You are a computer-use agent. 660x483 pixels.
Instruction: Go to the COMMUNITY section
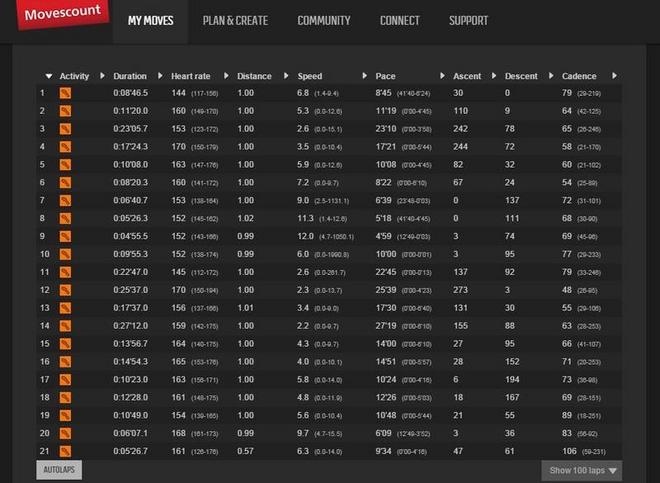324,21
